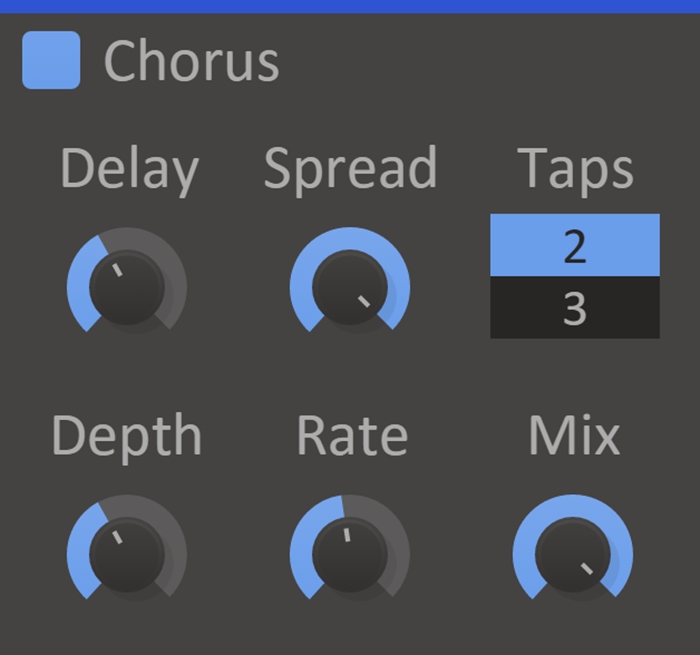The image size is (700, 655).
Task: Click the Depth label
Action: (x=126, y=437)
